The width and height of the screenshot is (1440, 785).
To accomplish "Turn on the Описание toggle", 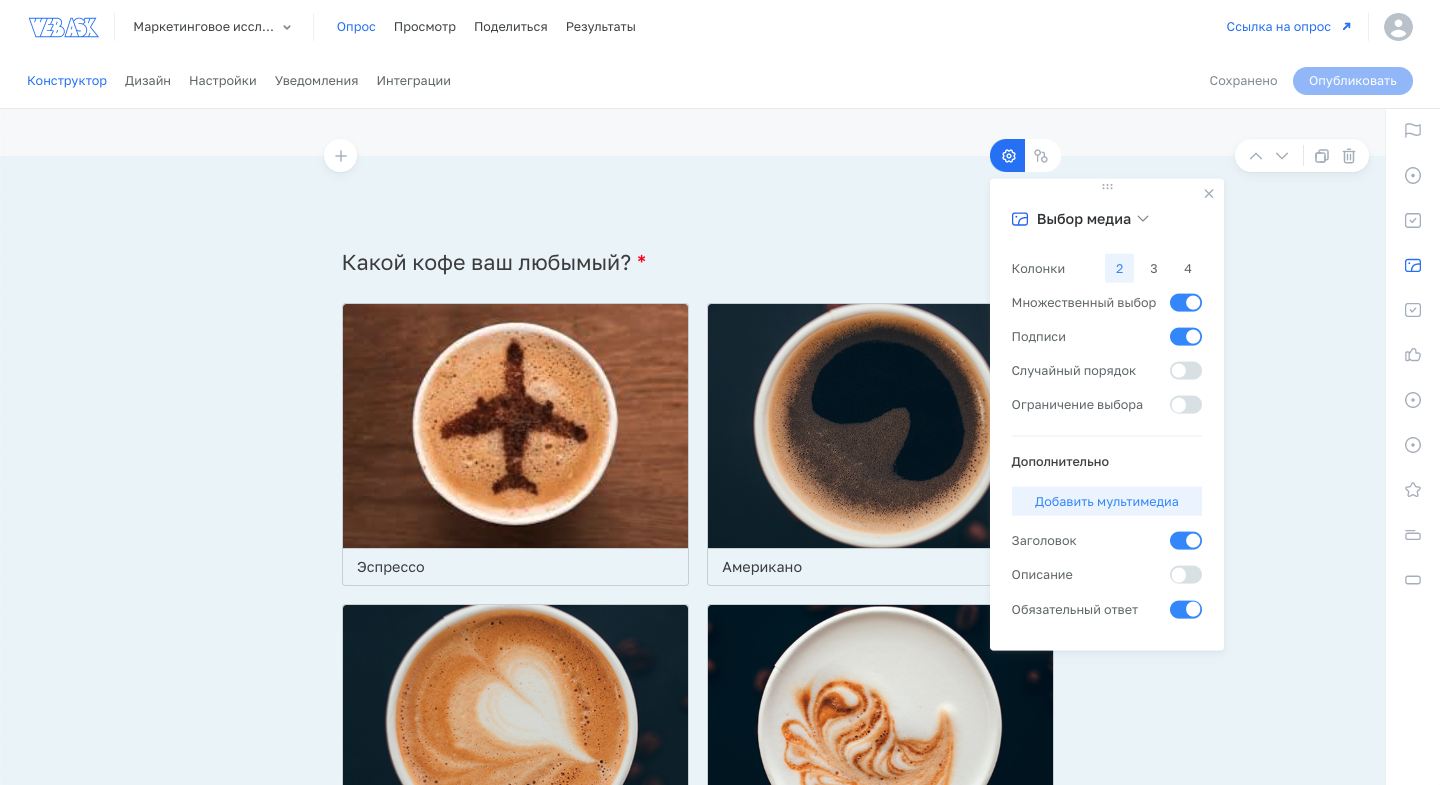I will (x=1185, y=575).
